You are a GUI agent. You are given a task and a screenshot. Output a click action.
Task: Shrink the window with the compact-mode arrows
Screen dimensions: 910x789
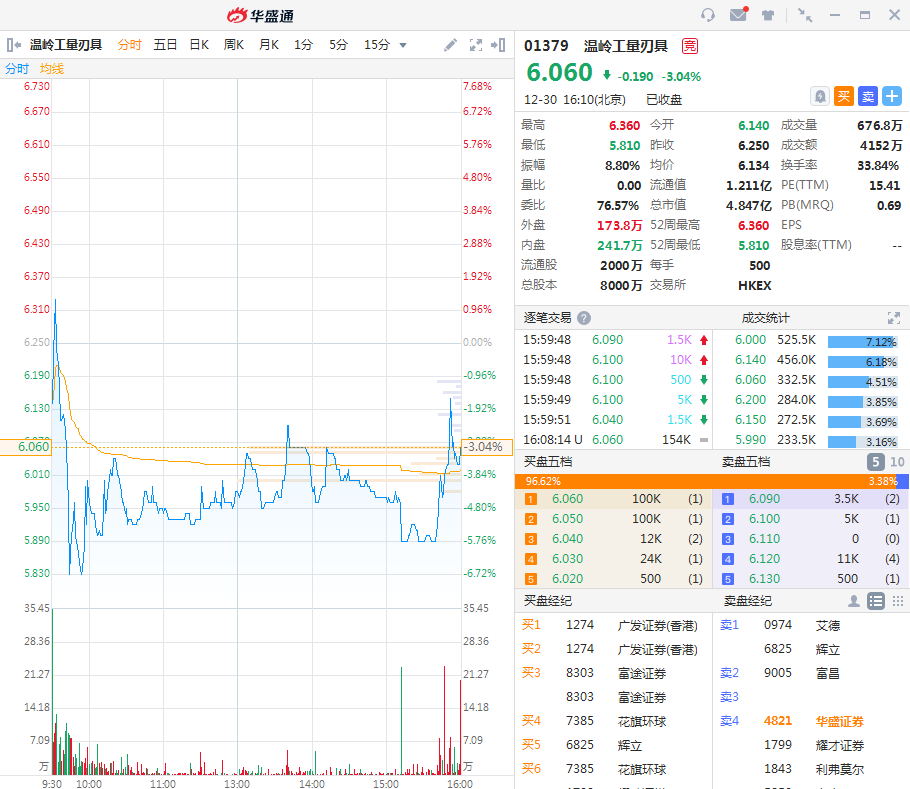(805, 15)
